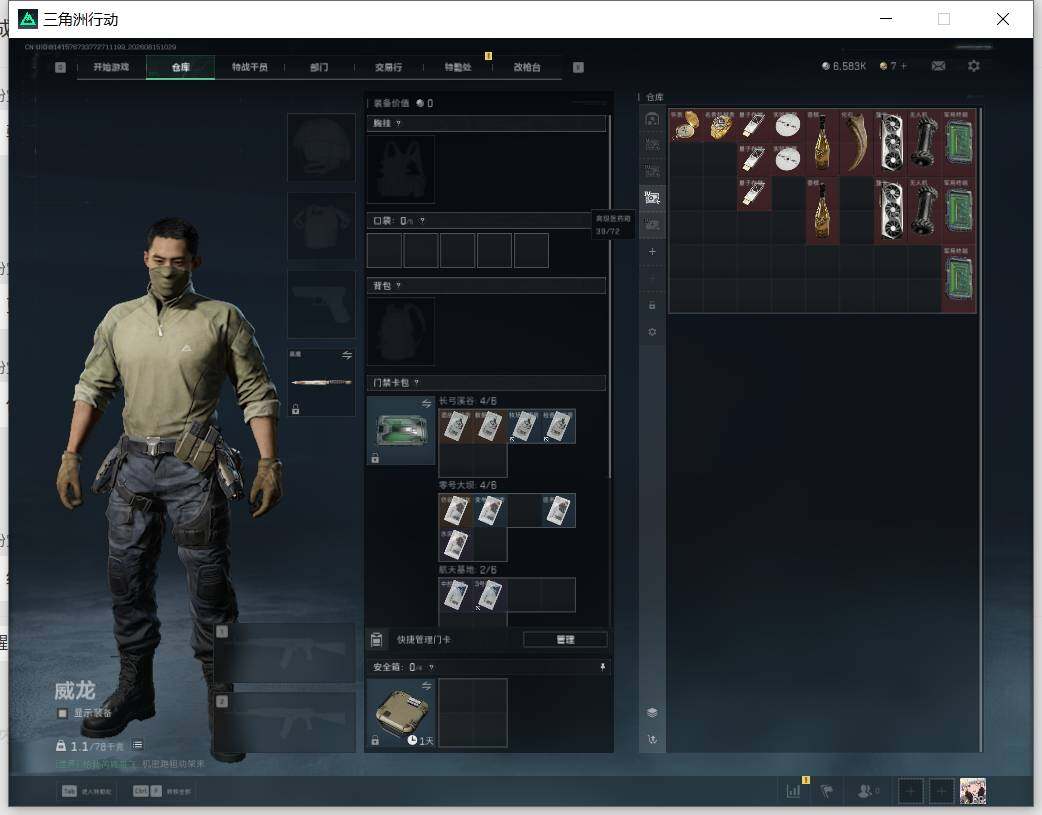Show the 背包 help question mark
This screenshot has height=815, width=1042.
tap(398, 286)
